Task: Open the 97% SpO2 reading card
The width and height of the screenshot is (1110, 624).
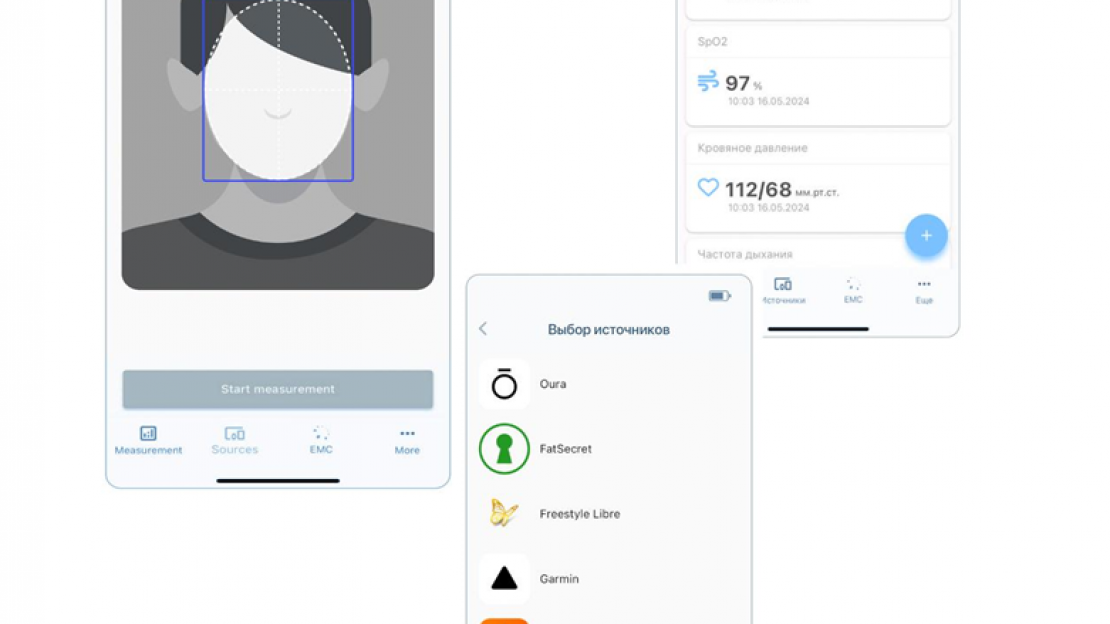Action: coord(817,88)
